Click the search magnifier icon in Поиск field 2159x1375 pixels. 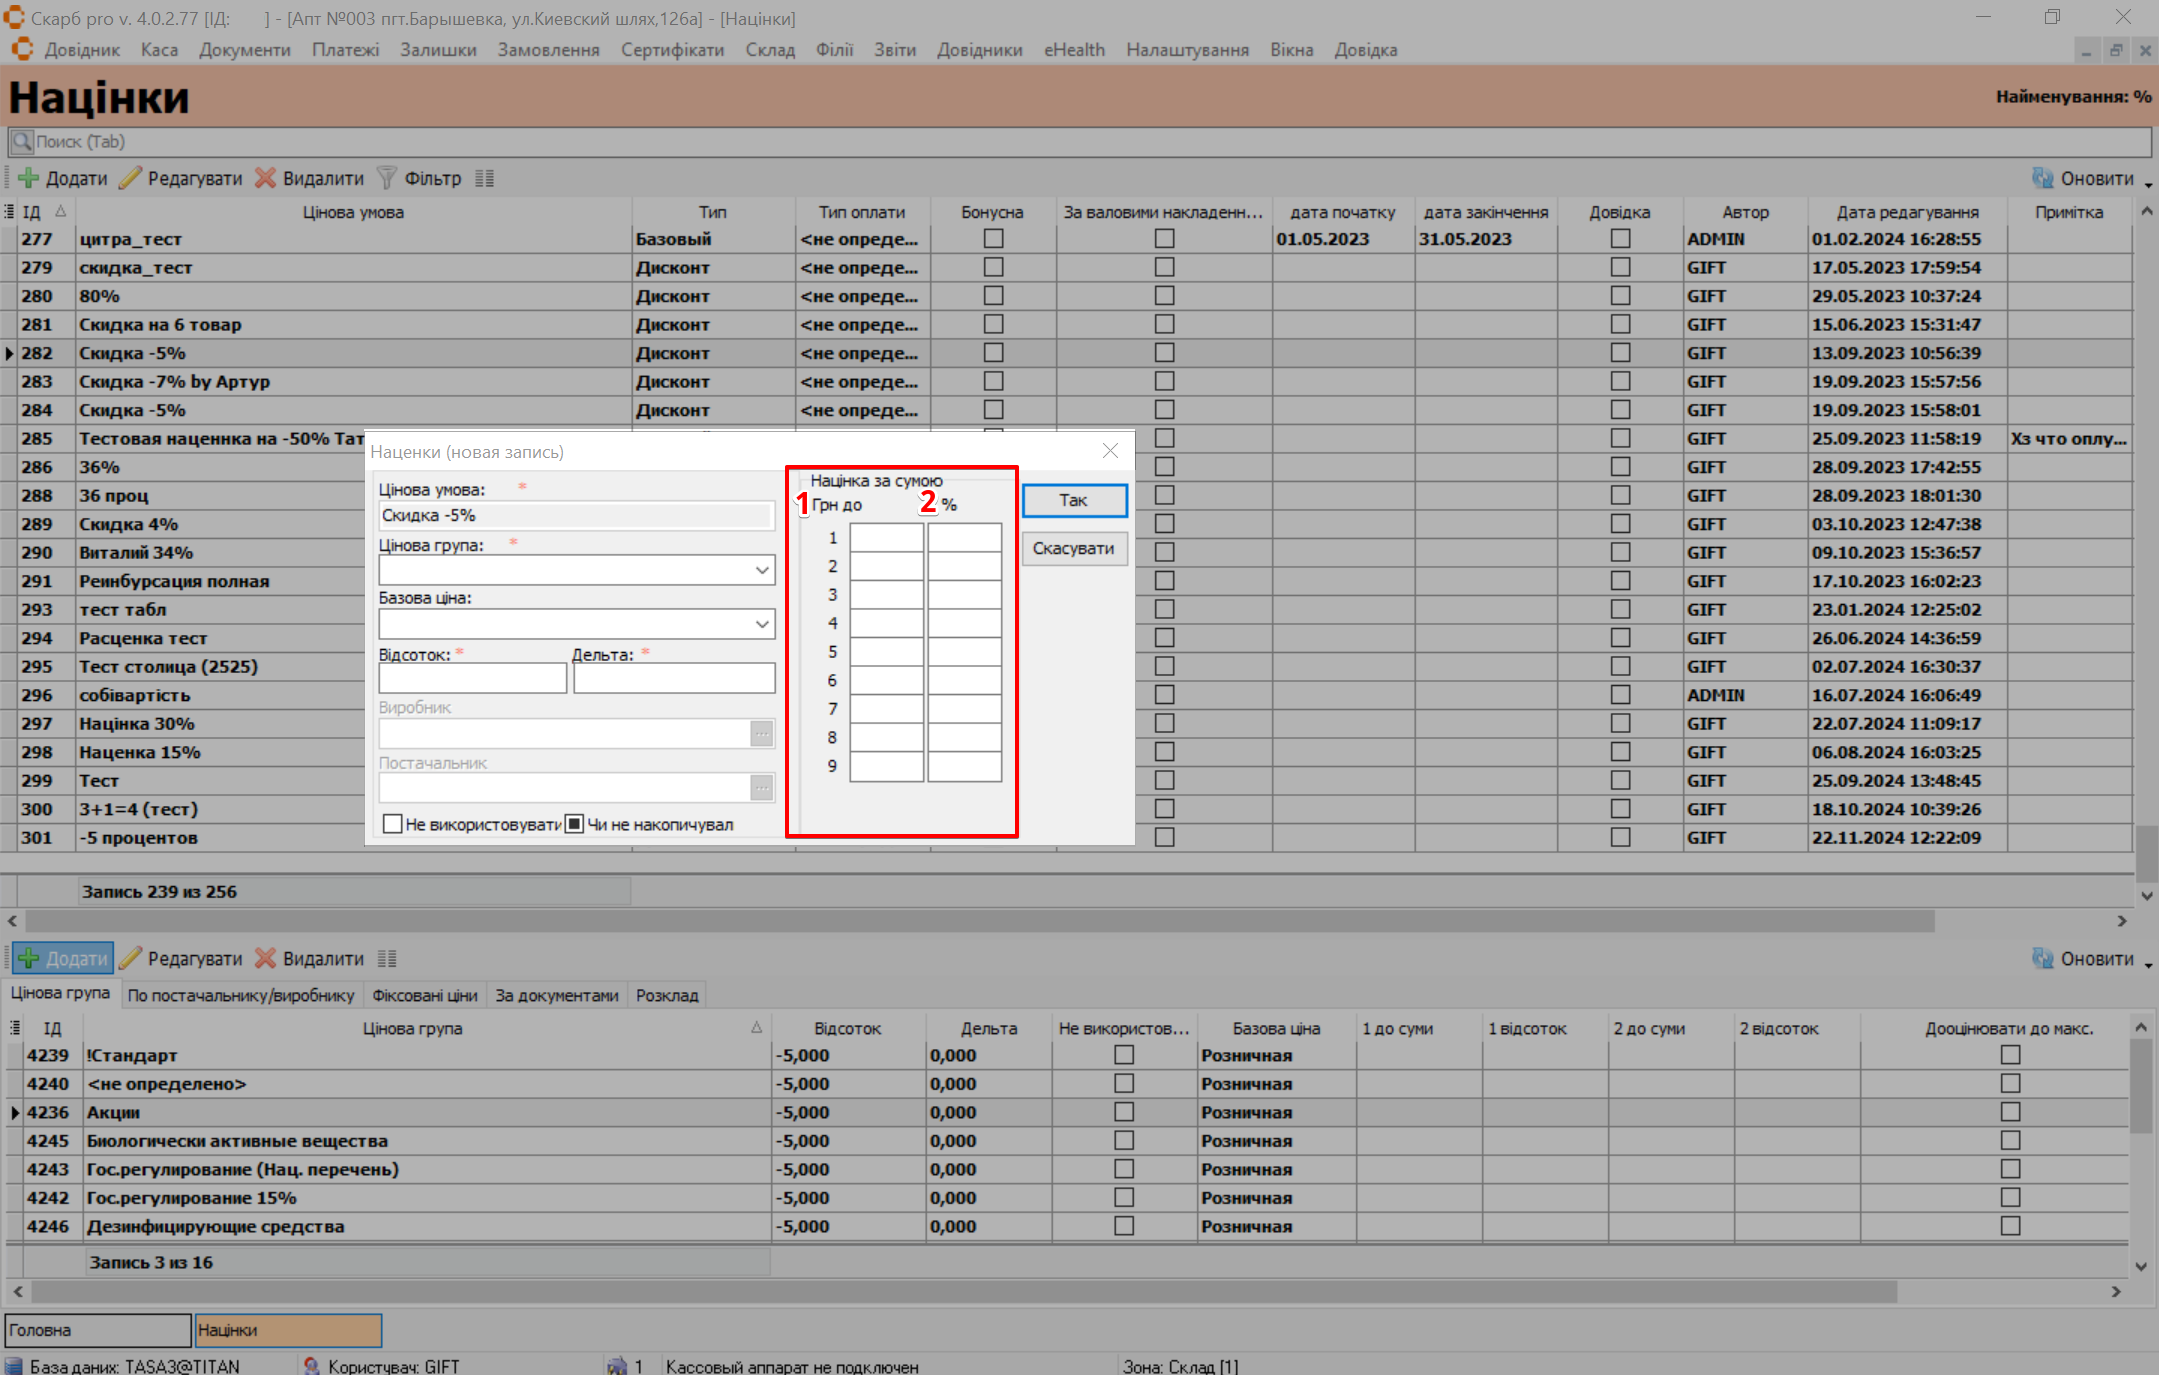[22, 141]
